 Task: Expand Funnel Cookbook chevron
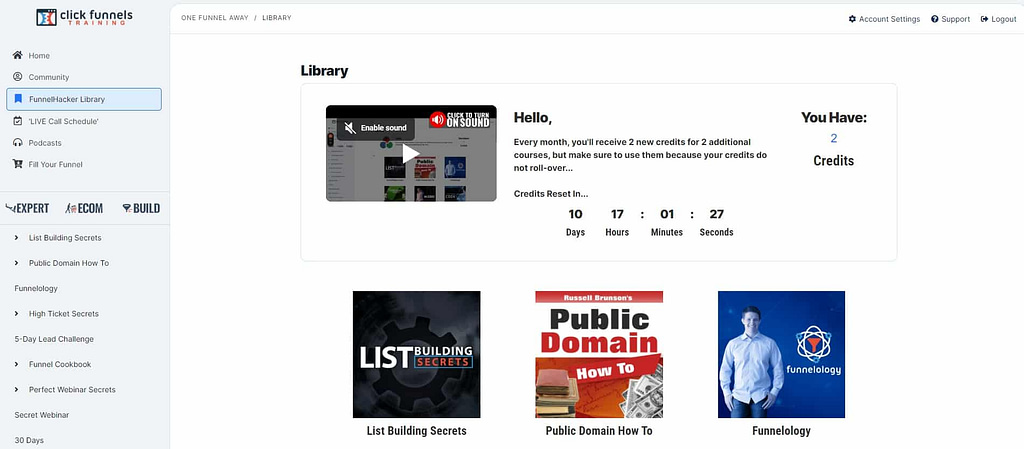coord(16,364)
